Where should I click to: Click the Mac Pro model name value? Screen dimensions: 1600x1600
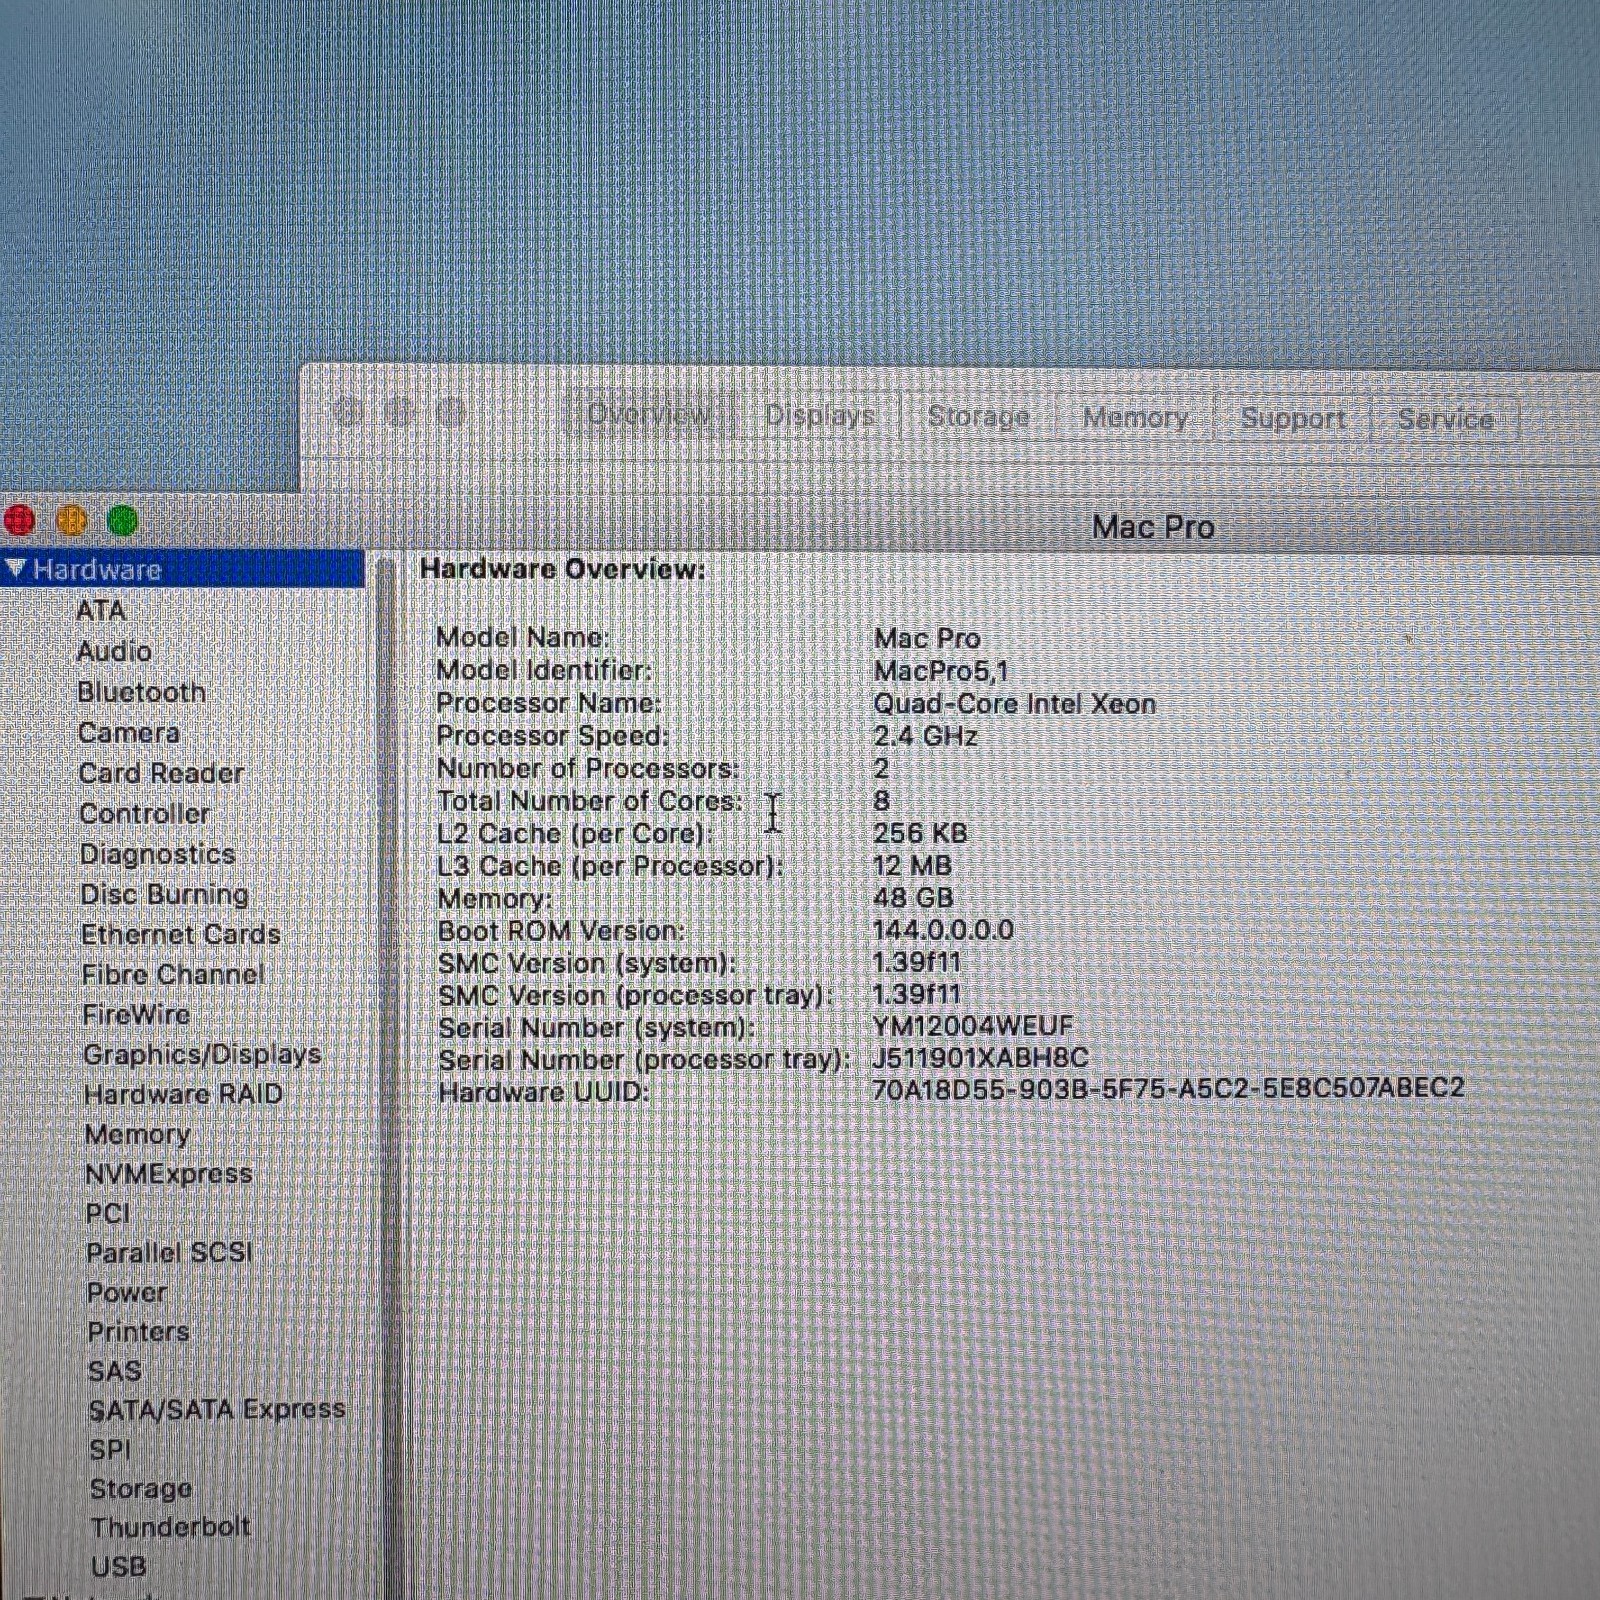coord(927,638)
